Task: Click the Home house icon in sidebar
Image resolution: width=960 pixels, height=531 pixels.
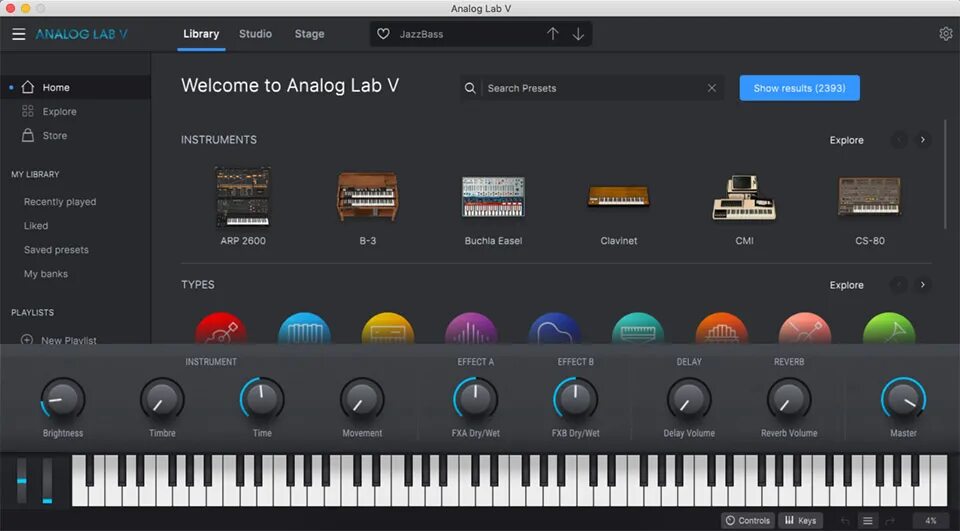Action: coord(28,87)
